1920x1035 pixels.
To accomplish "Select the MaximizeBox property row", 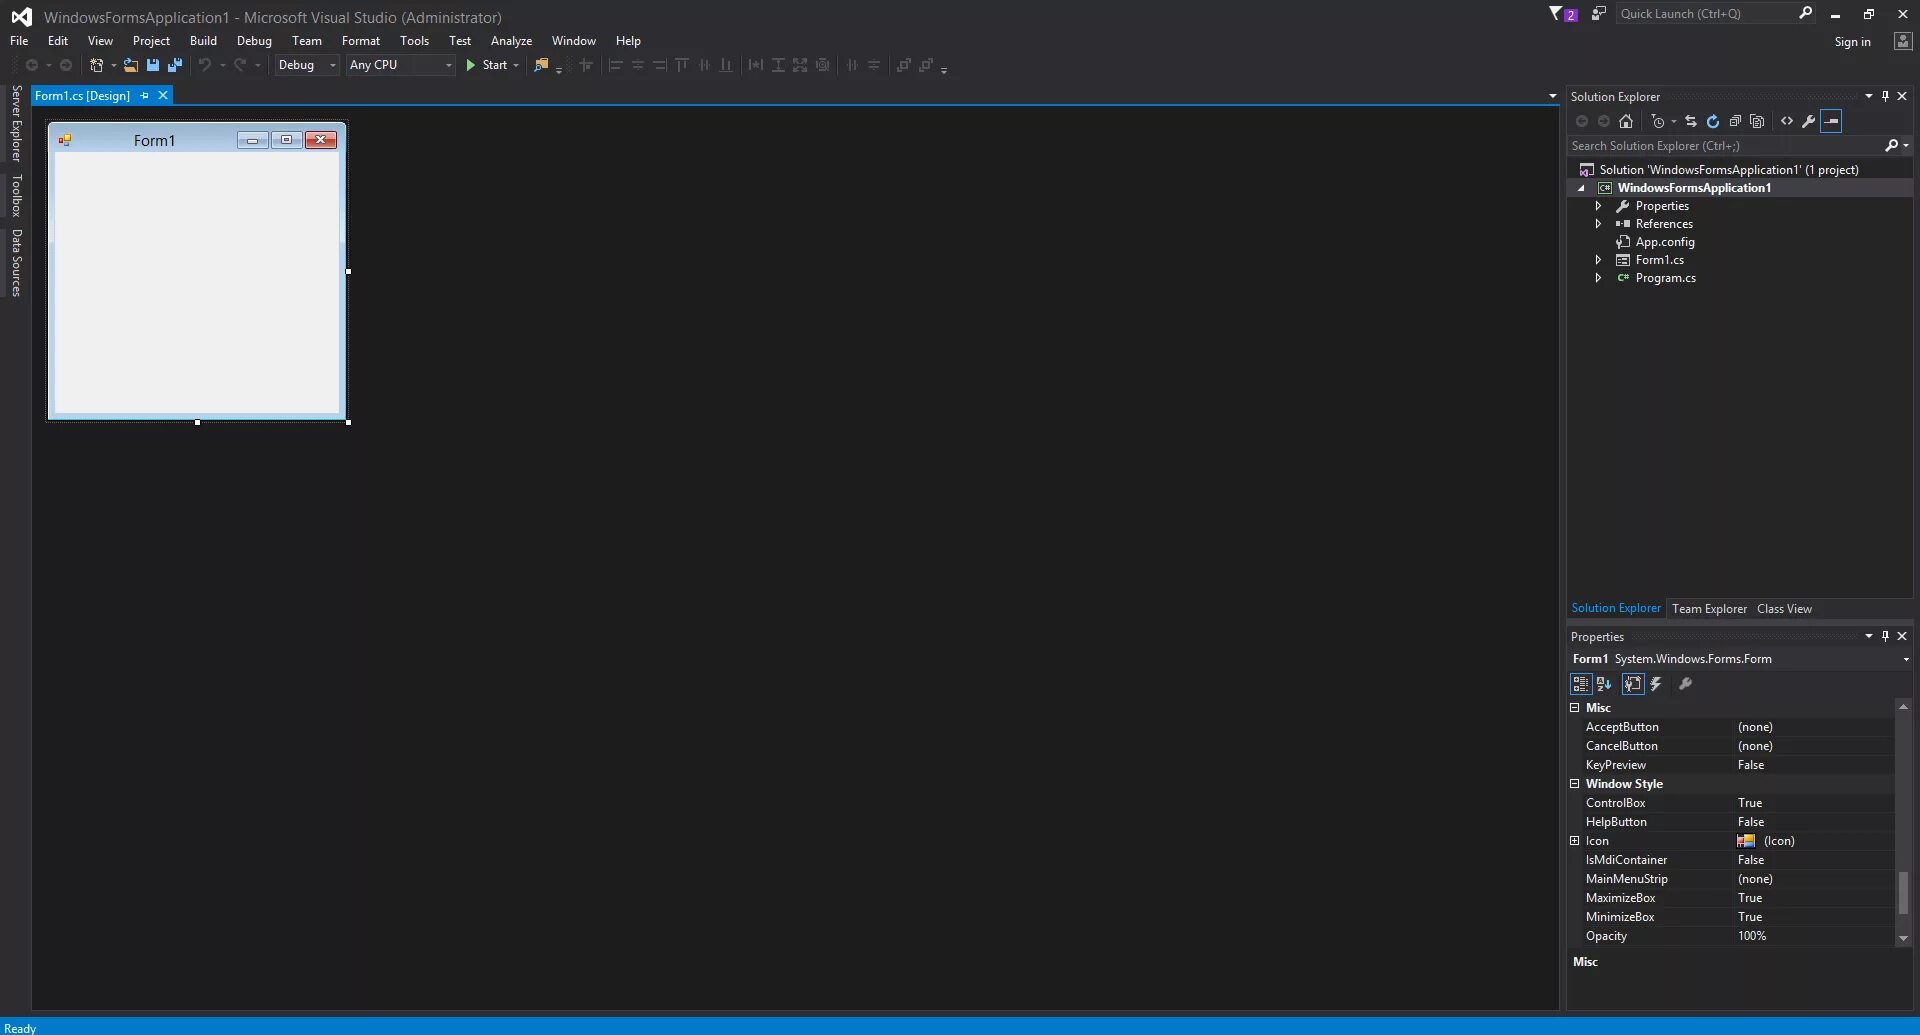I will tap(1731, 898).
